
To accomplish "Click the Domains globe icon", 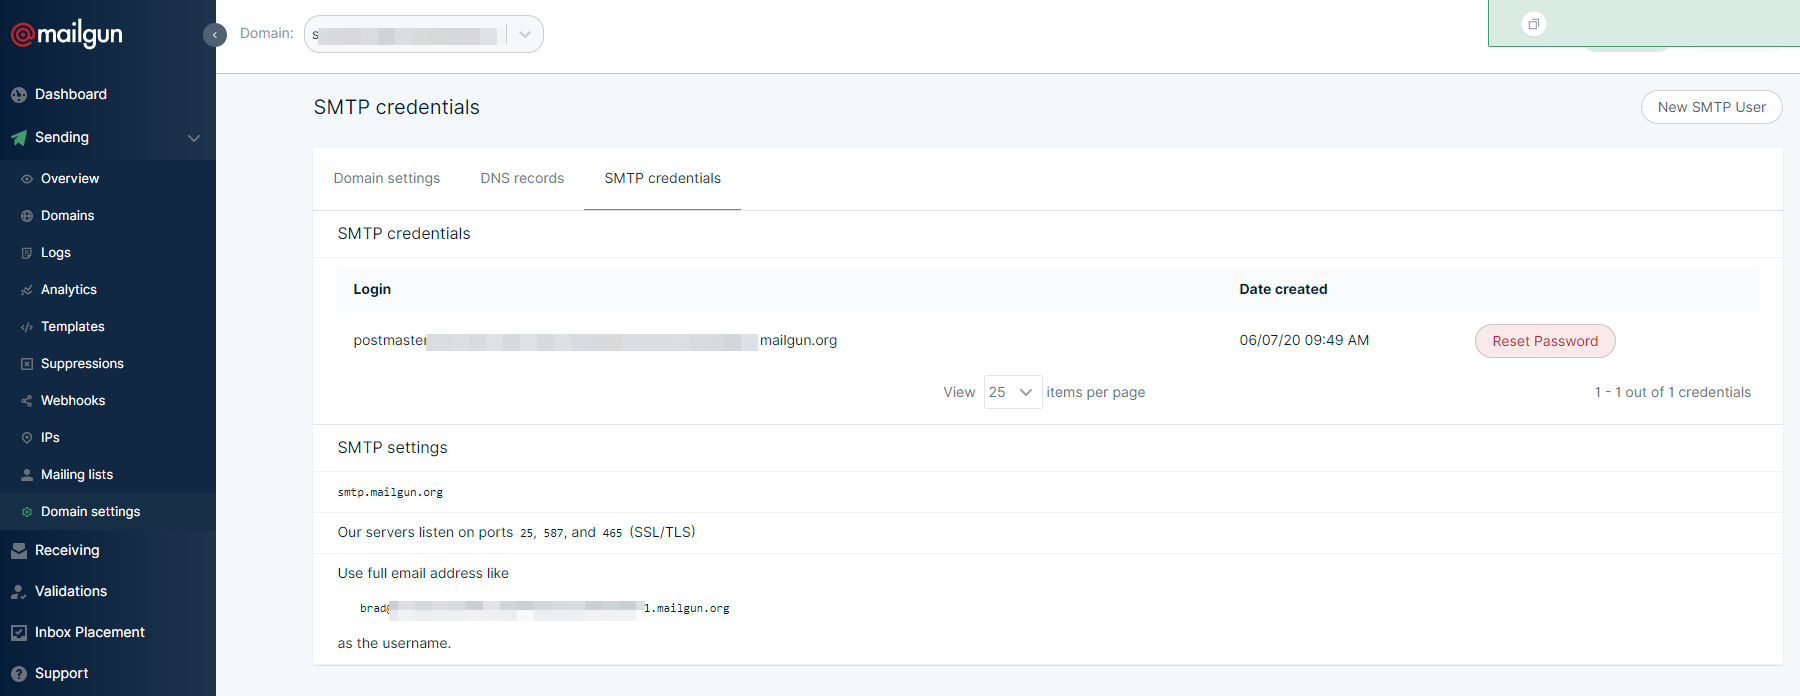I will click(27, 216).
